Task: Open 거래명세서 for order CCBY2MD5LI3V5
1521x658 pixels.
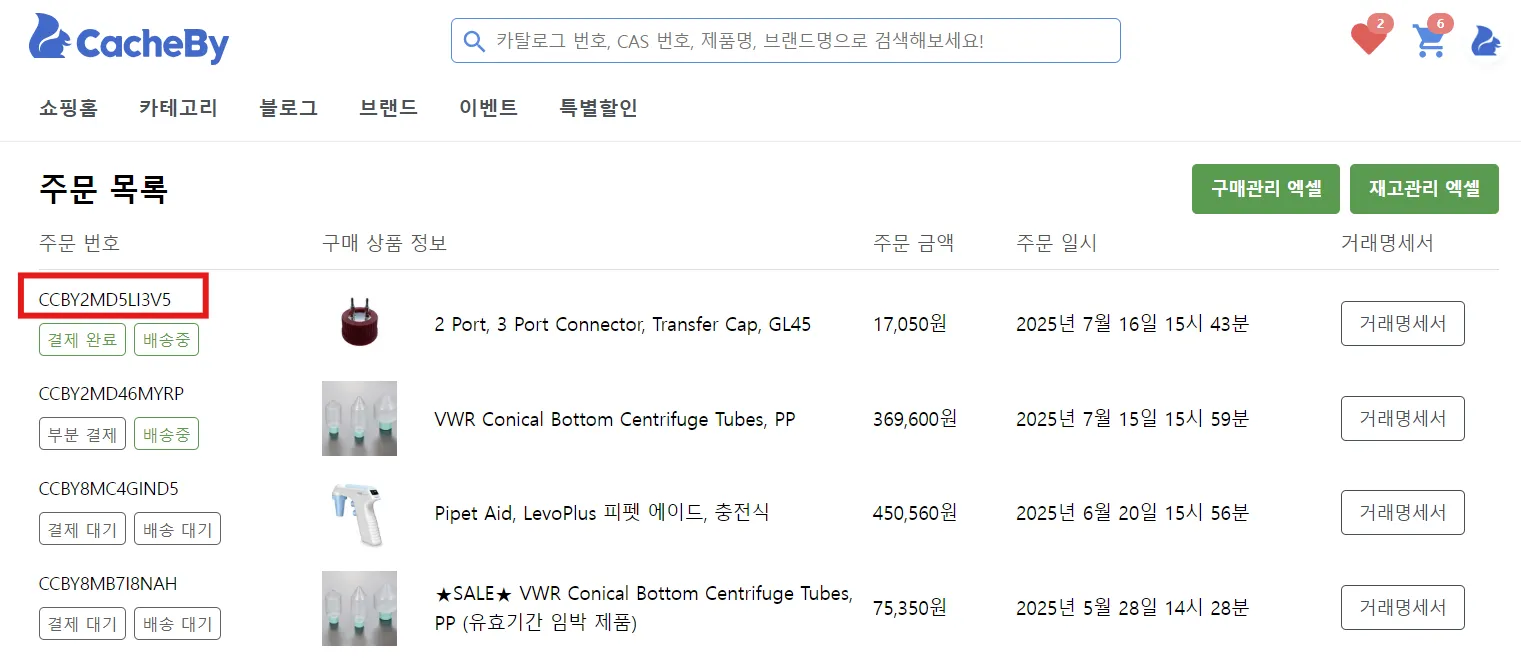Action: 1402,324
